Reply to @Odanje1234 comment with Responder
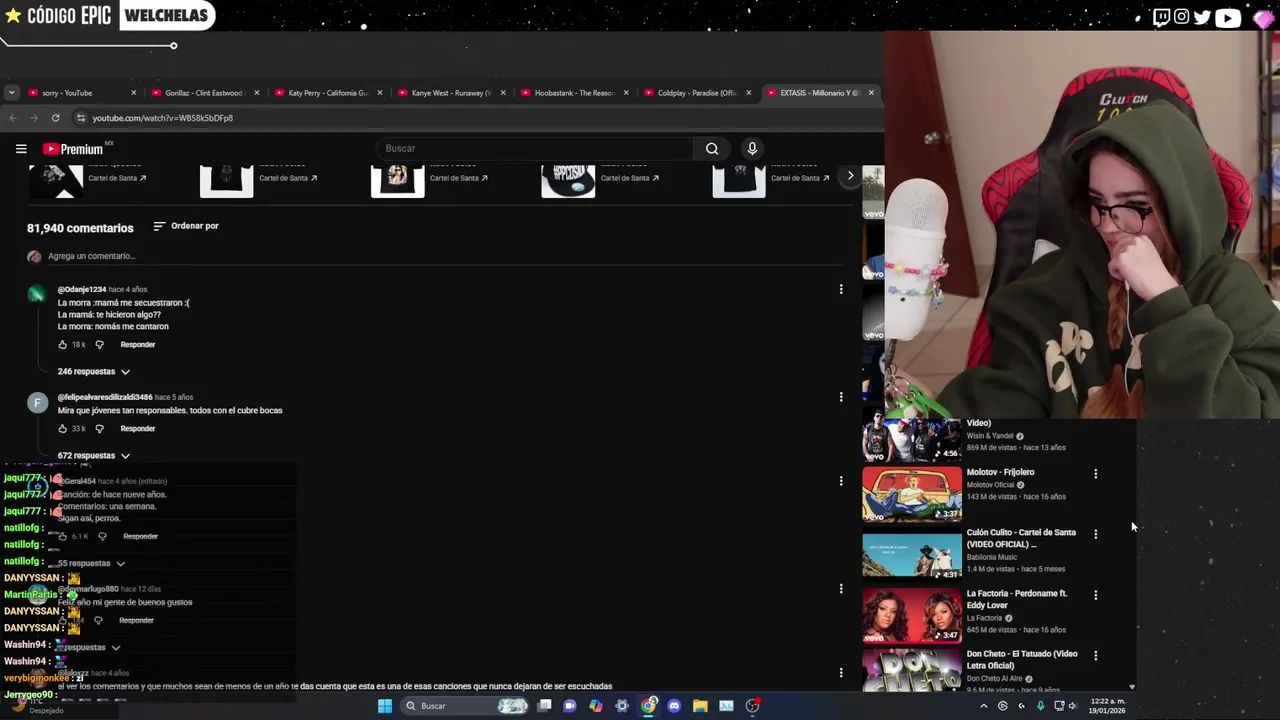Image resolution: width=1280 pixels, height=720 pixels. [138, 345]
